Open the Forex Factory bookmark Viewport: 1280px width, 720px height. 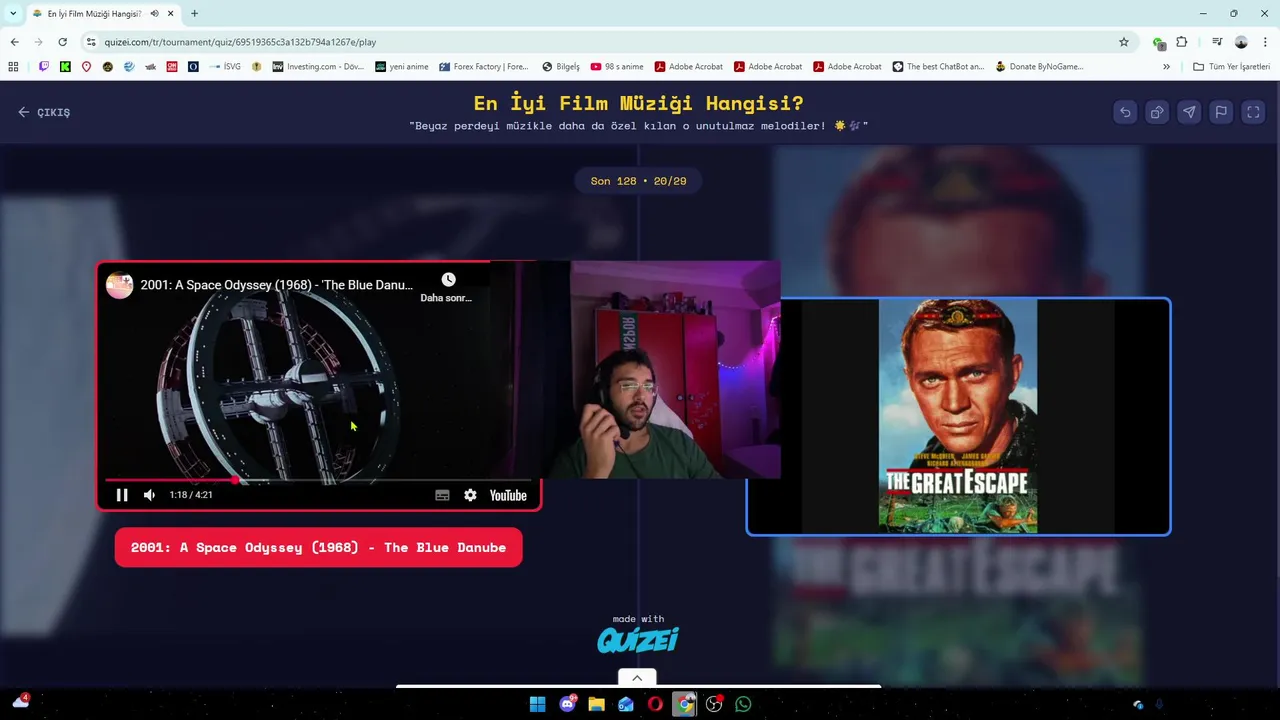coord(484,67)
